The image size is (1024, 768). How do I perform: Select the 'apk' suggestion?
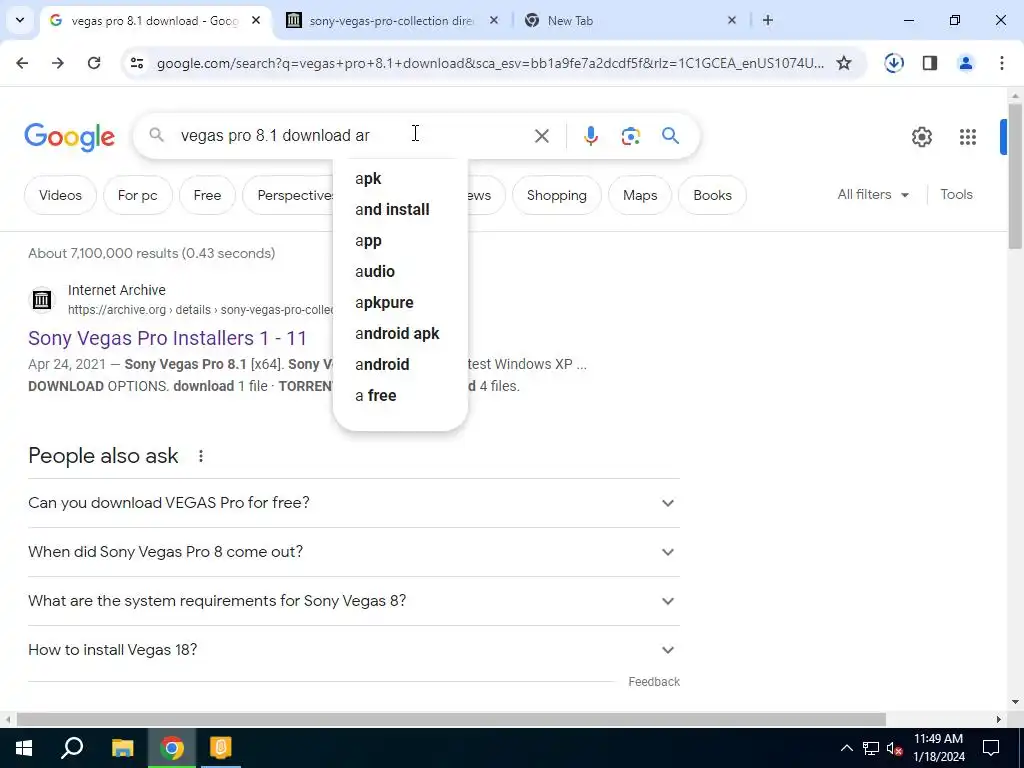pos(400,178)
